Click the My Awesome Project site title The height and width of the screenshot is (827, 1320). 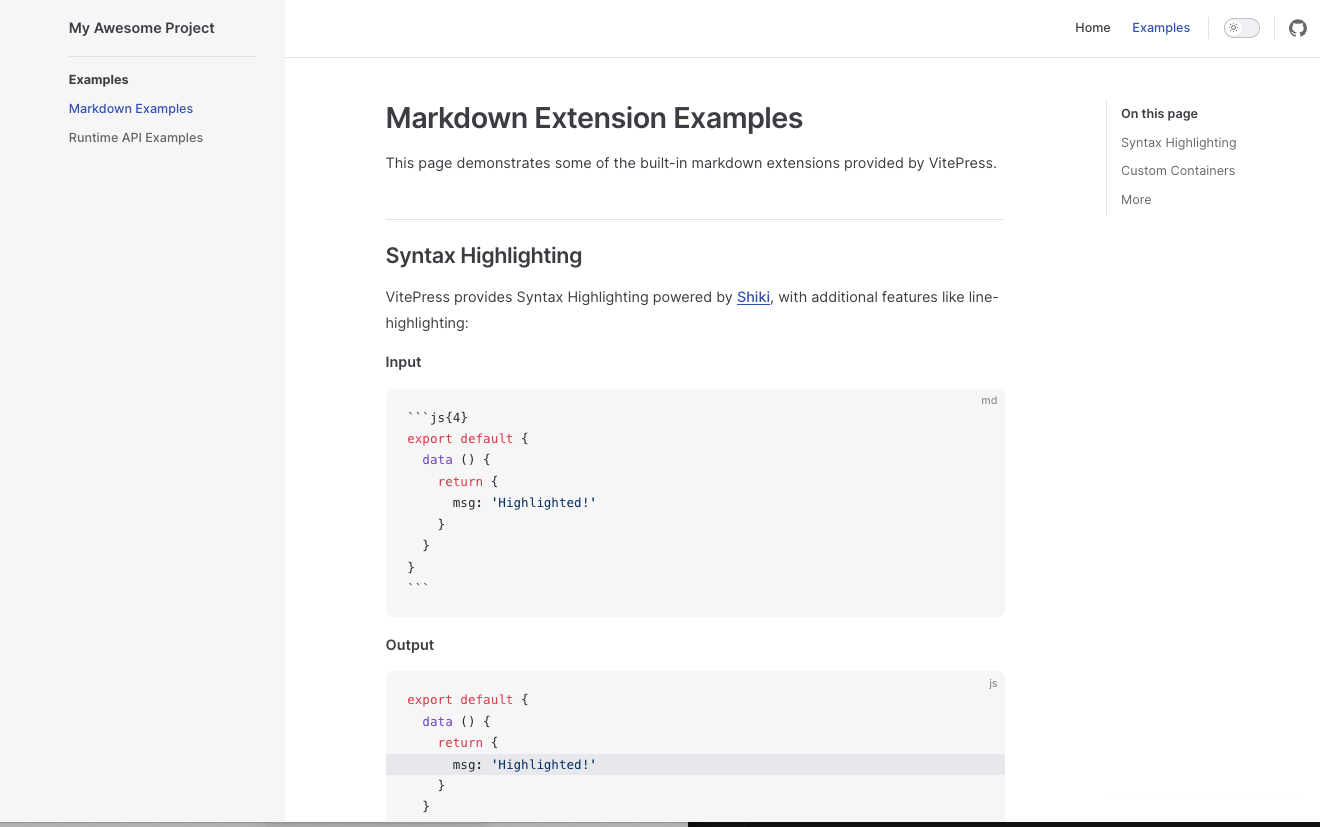pyautogui.click(x=141, y=28)
